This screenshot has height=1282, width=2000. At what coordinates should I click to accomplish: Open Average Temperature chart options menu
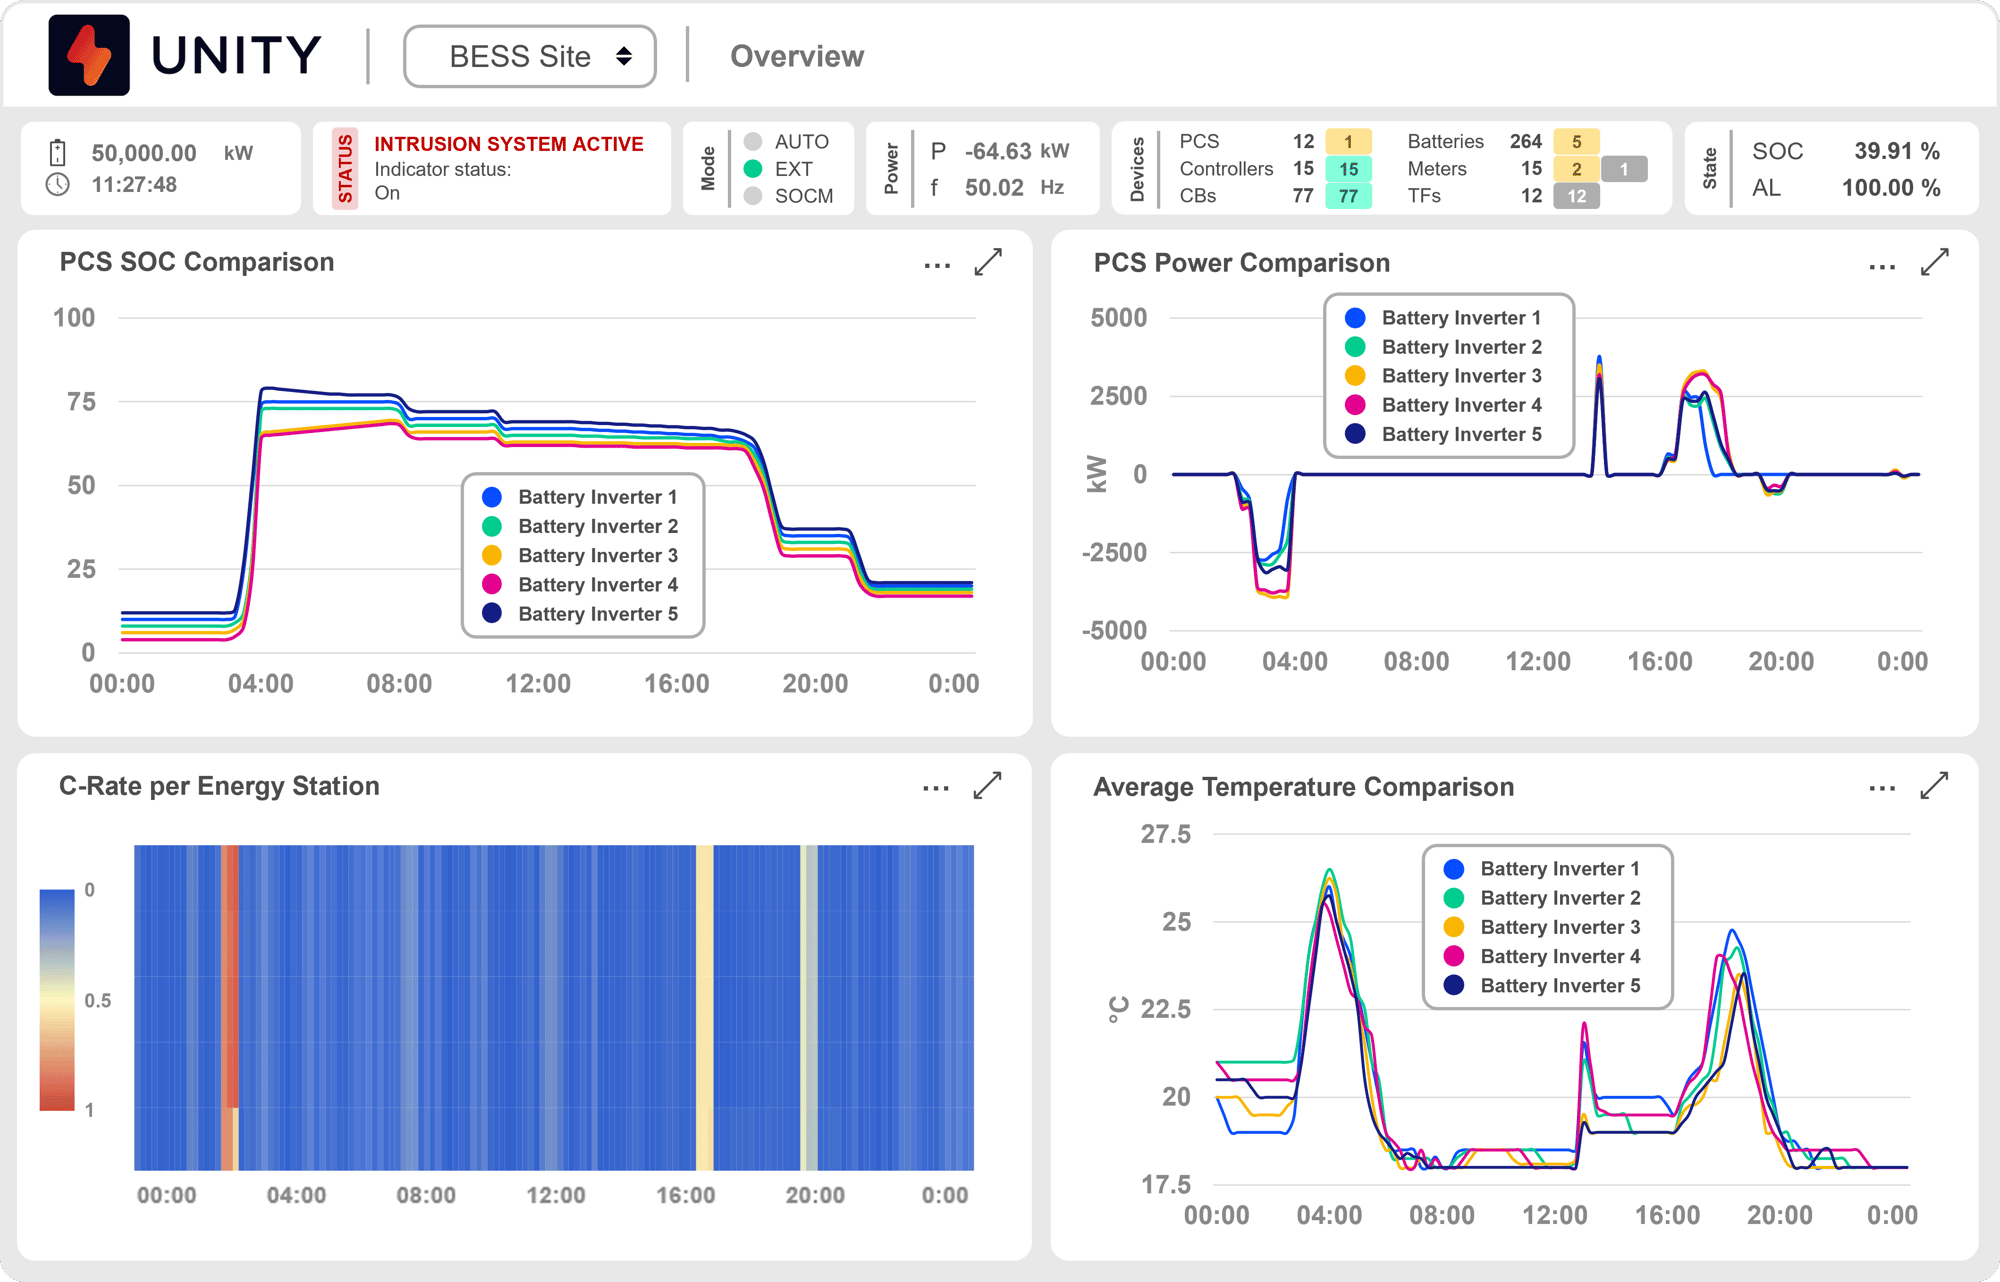click(1882, 788)
